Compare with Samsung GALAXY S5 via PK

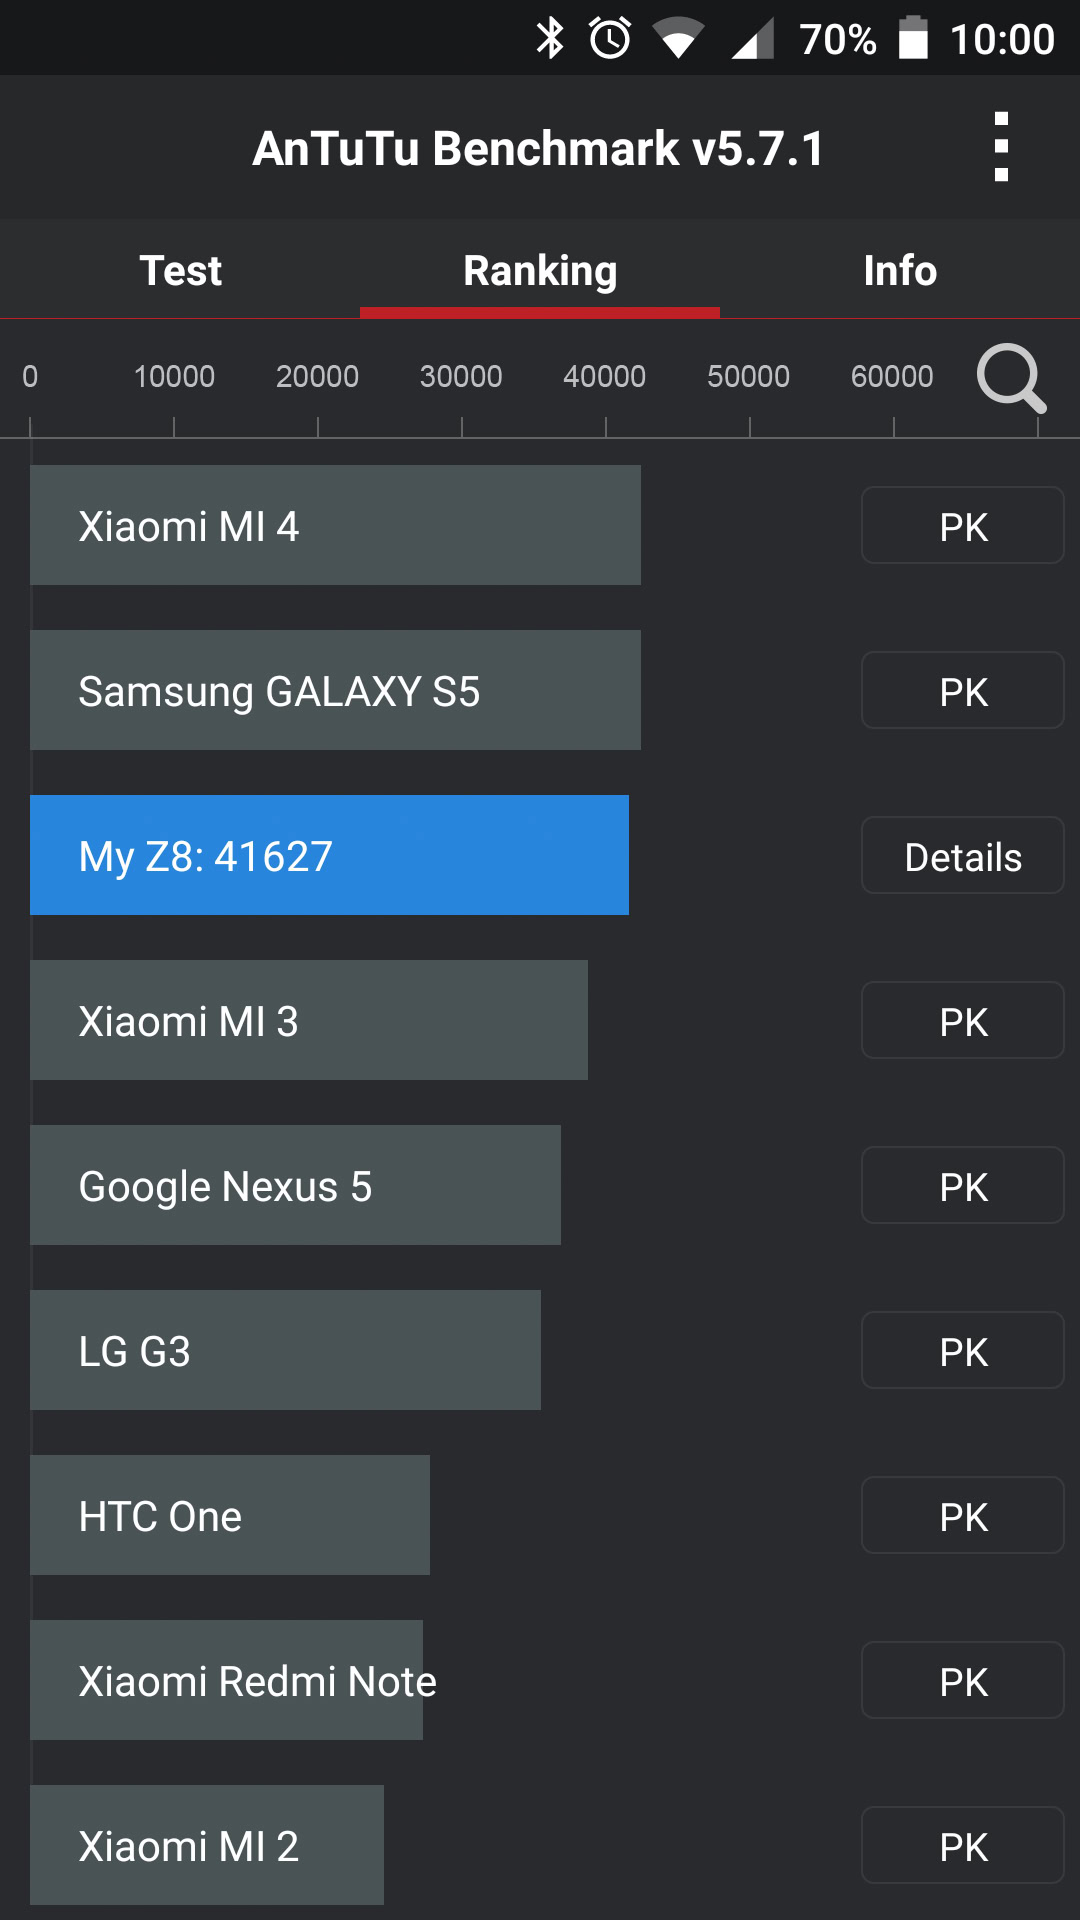tap(963, 691)
